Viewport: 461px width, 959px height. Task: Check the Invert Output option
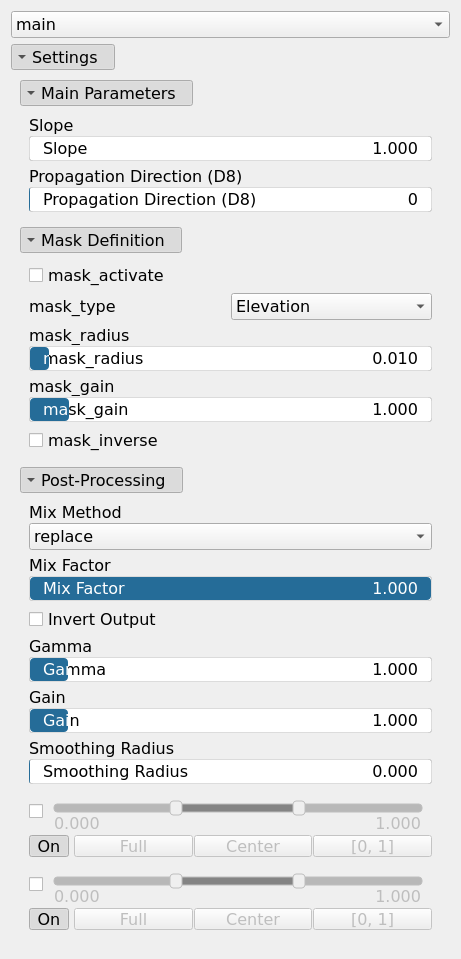(x=36, y=619)
